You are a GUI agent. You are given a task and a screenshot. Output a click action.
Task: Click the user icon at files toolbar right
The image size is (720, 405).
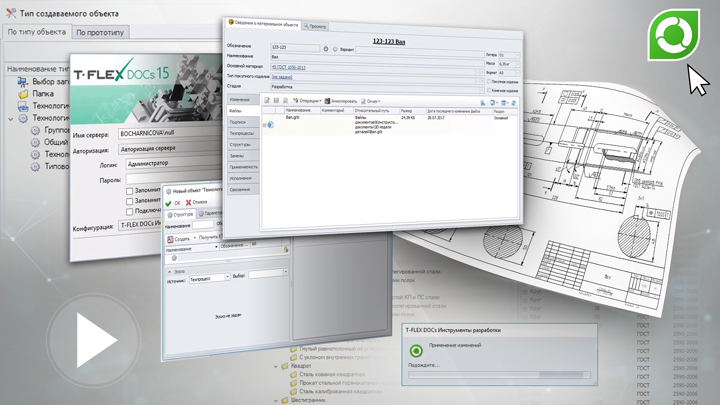pos(483,102)
